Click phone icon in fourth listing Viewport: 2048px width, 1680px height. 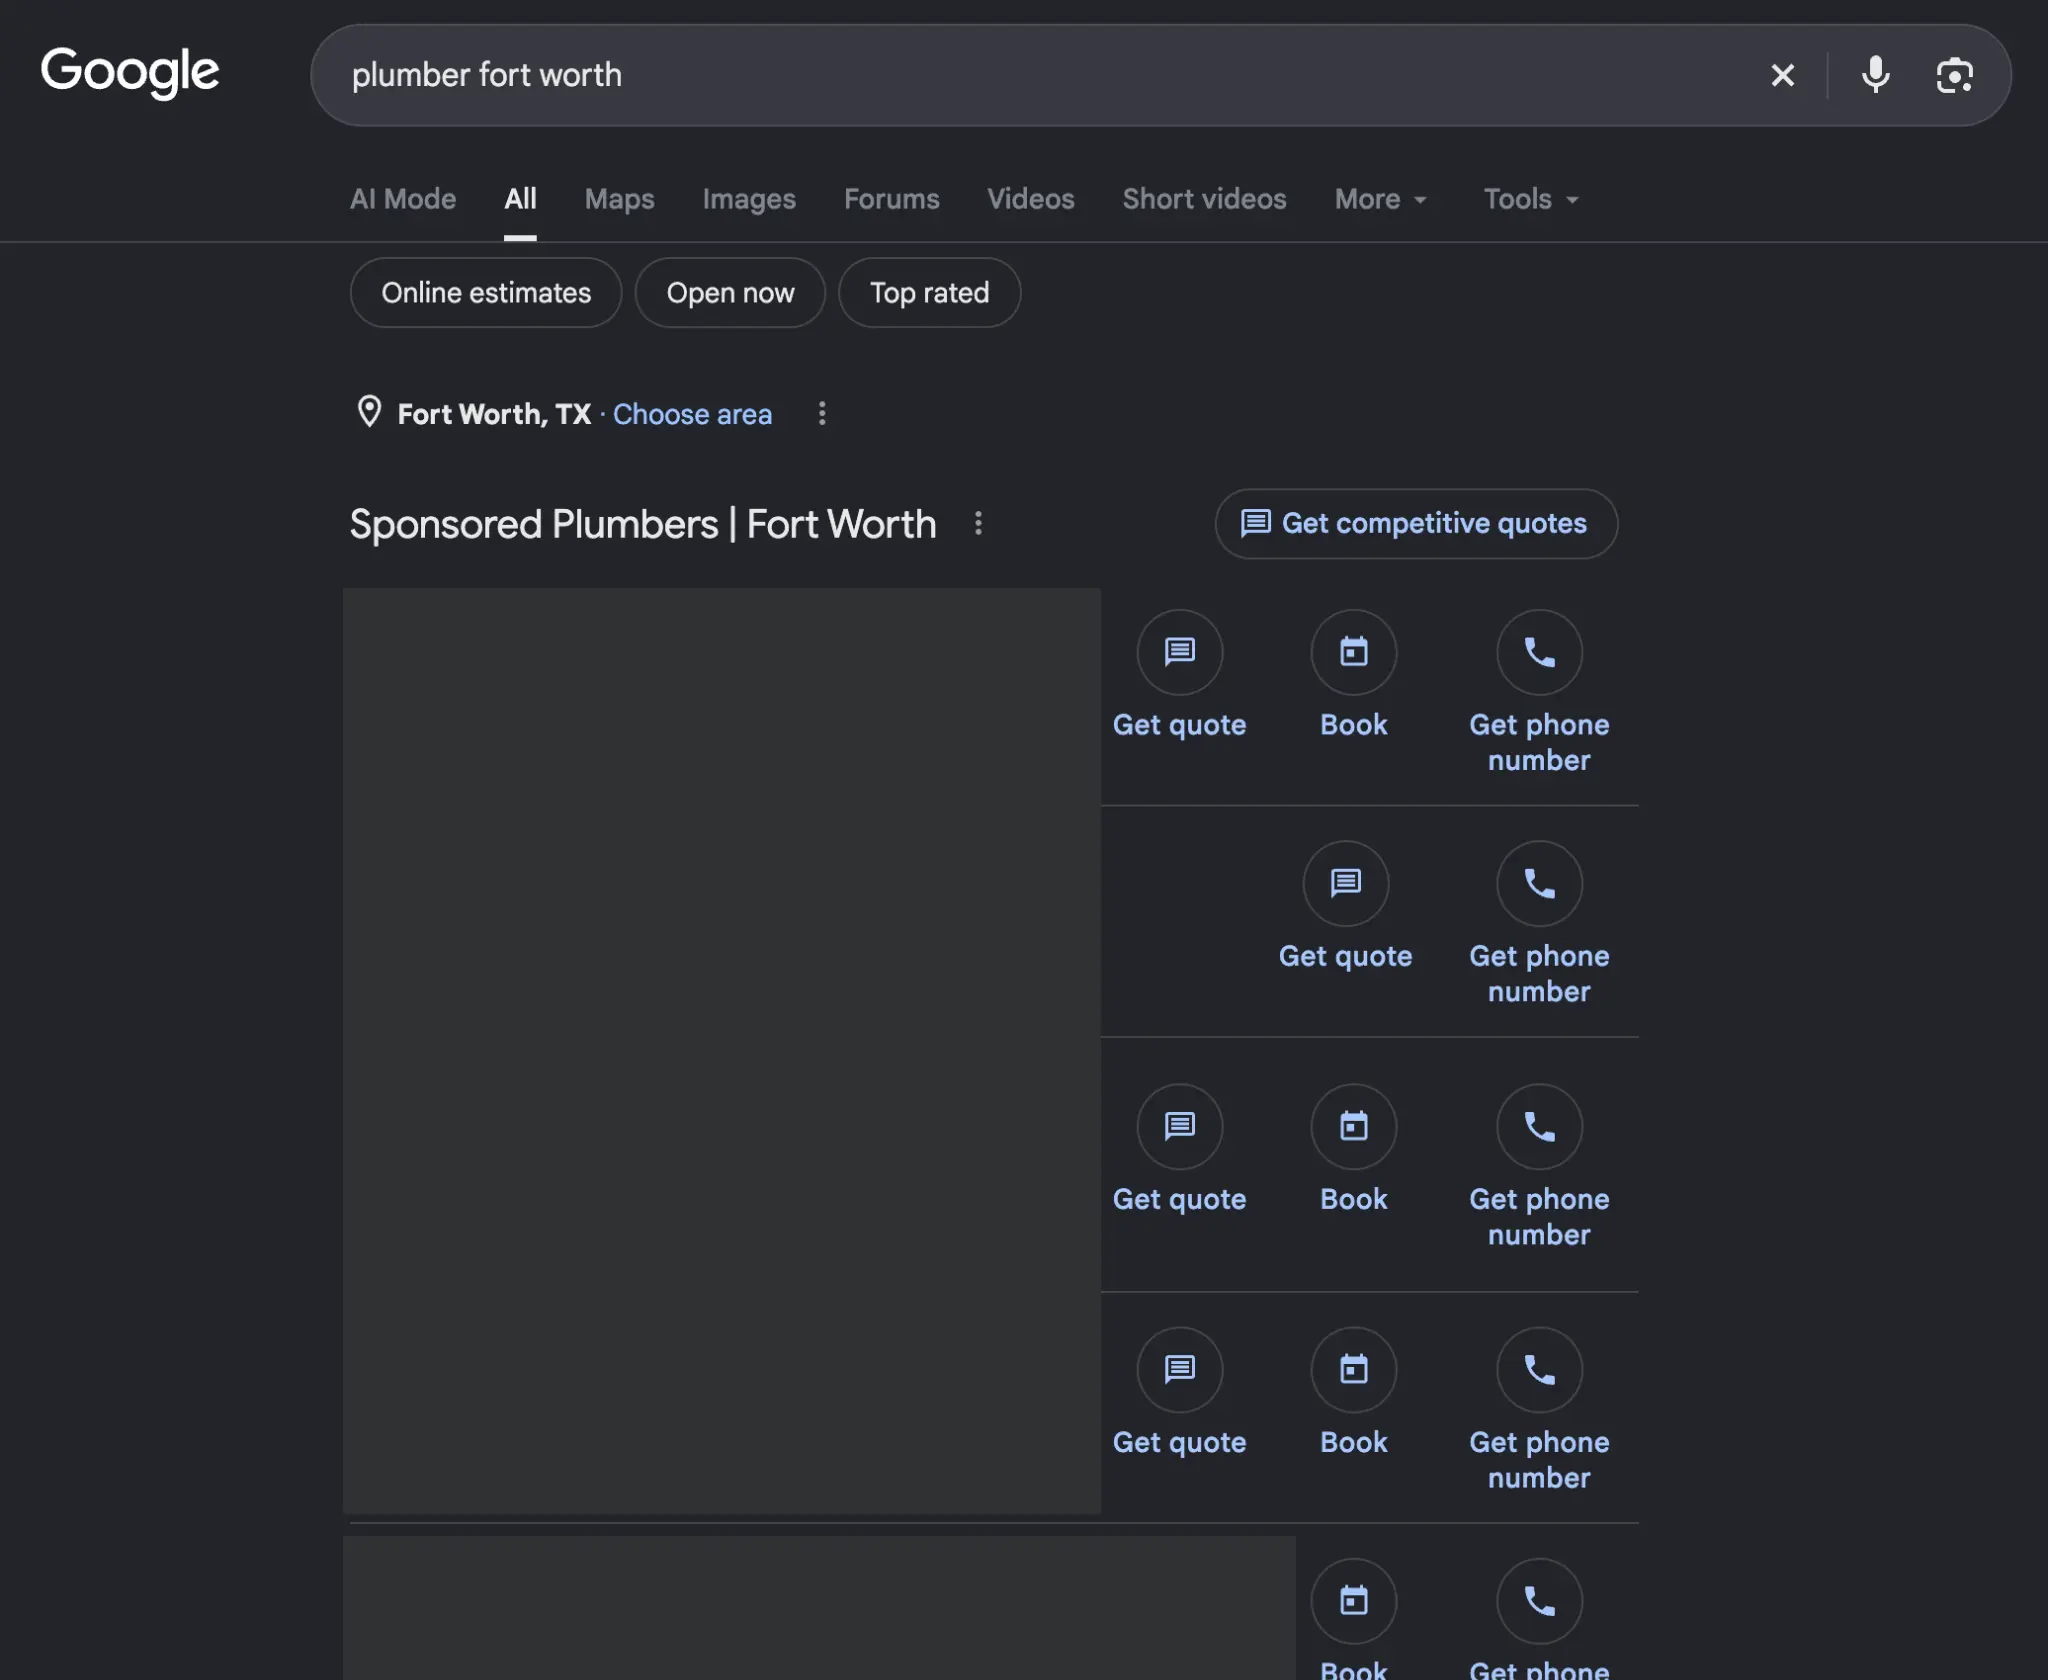1539,1369
